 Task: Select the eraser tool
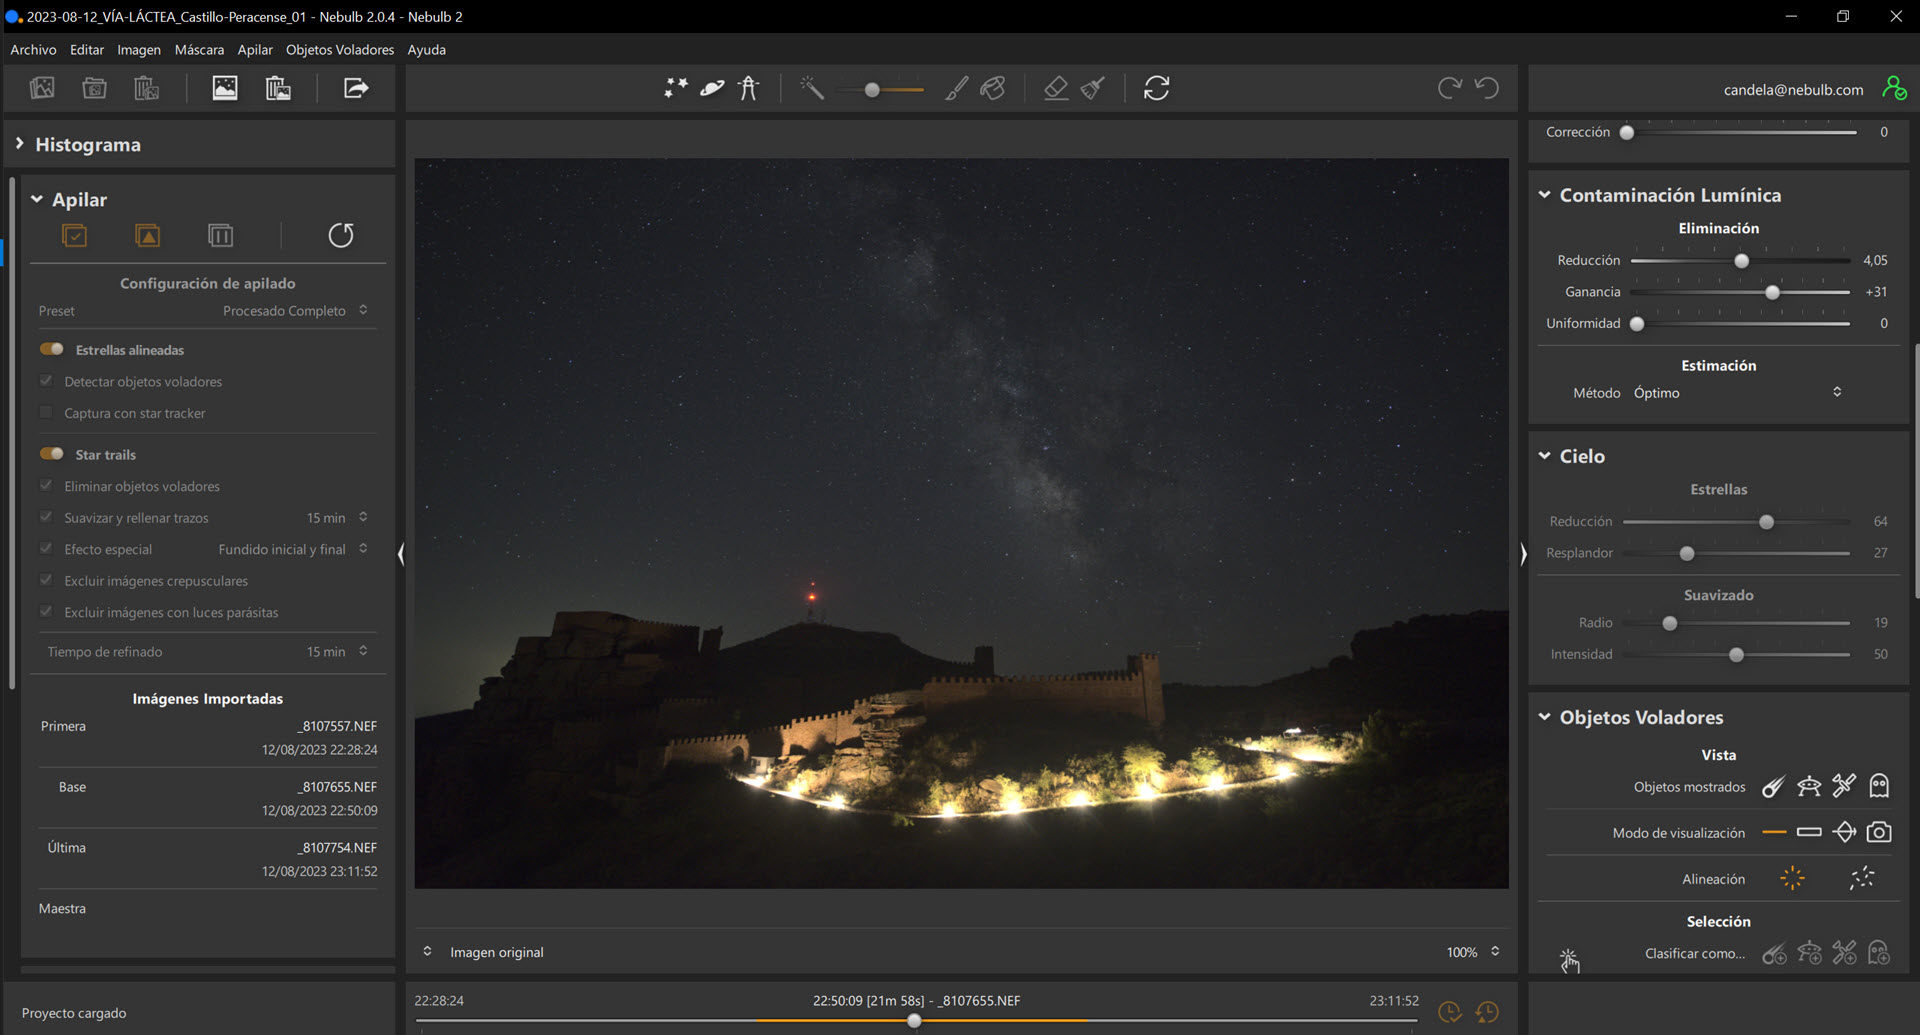(x=1055, y=89)
